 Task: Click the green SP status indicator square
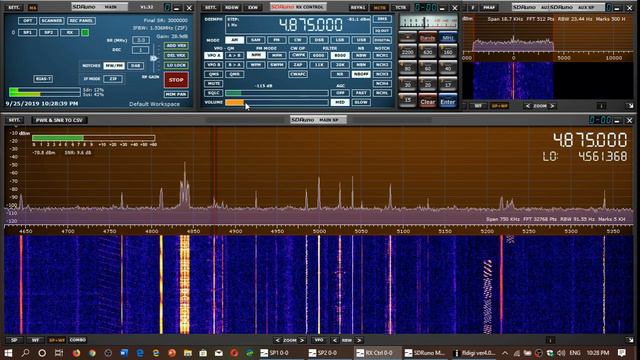click(x=85, y=32)
